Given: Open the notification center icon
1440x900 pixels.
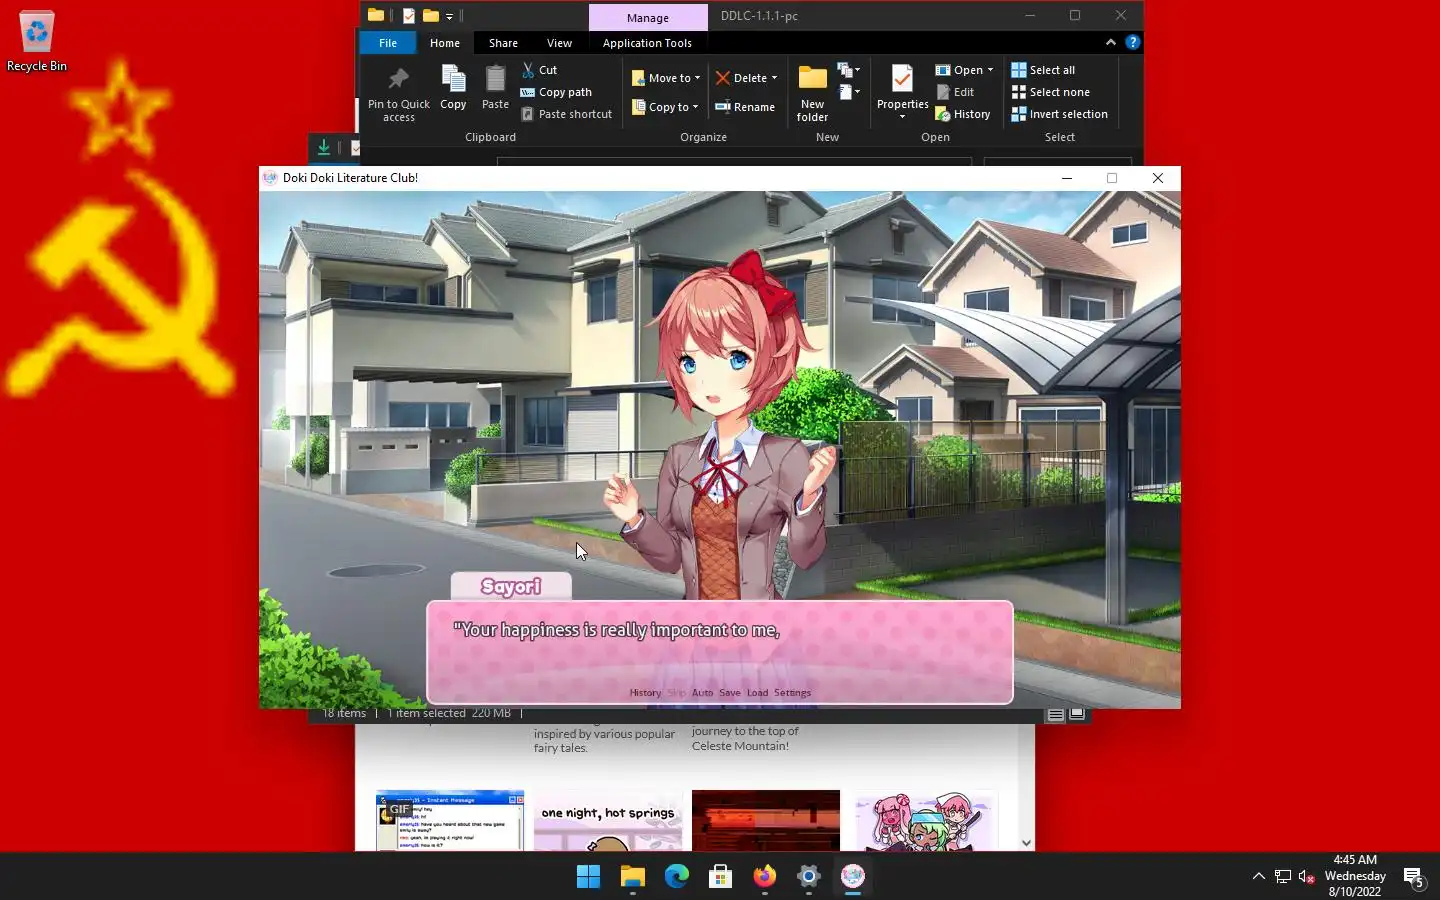Looking at the screenshot, I should 1414,877.
